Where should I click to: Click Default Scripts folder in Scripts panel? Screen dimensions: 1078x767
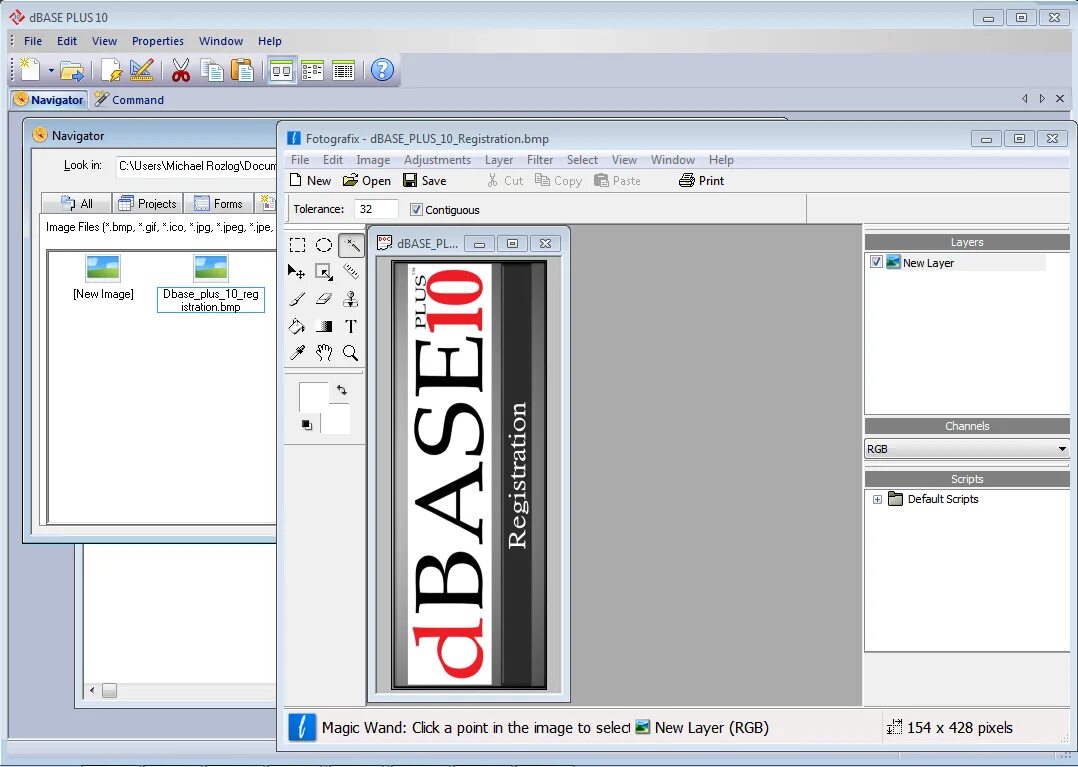934,499
